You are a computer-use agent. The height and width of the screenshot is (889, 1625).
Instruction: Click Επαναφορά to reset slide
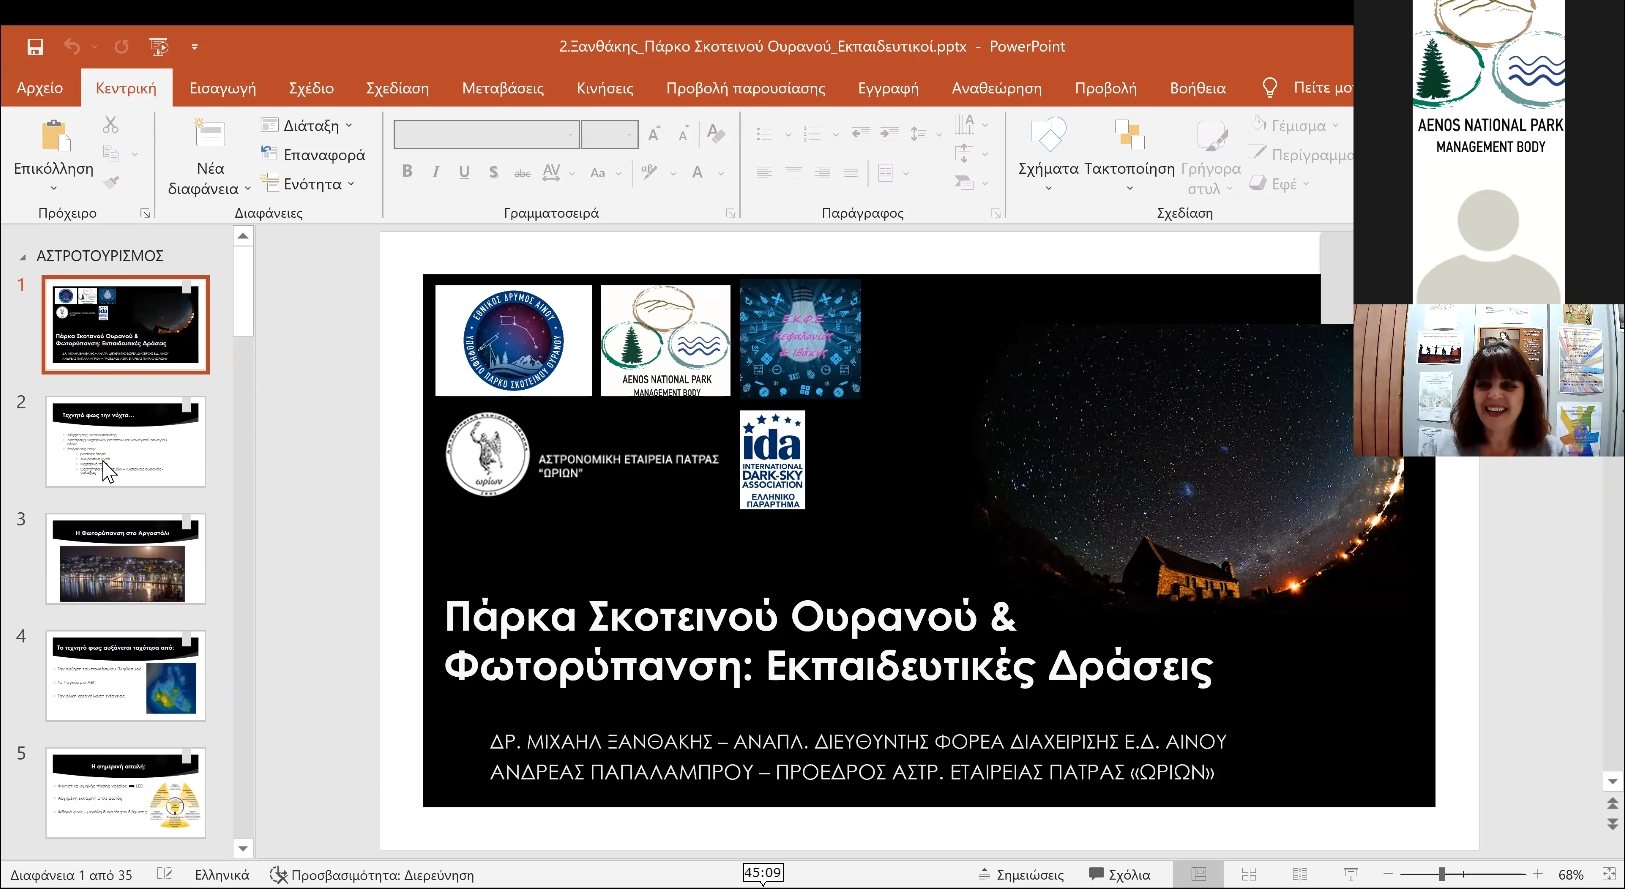tap(313, 154)
